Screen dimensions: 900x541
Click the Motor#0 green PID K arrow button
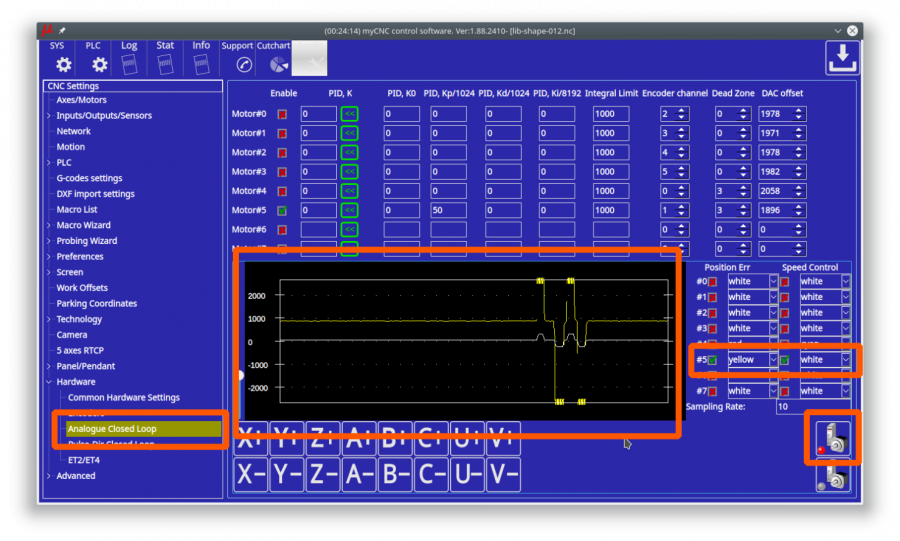pyautogui.click(x=349, y=114)
